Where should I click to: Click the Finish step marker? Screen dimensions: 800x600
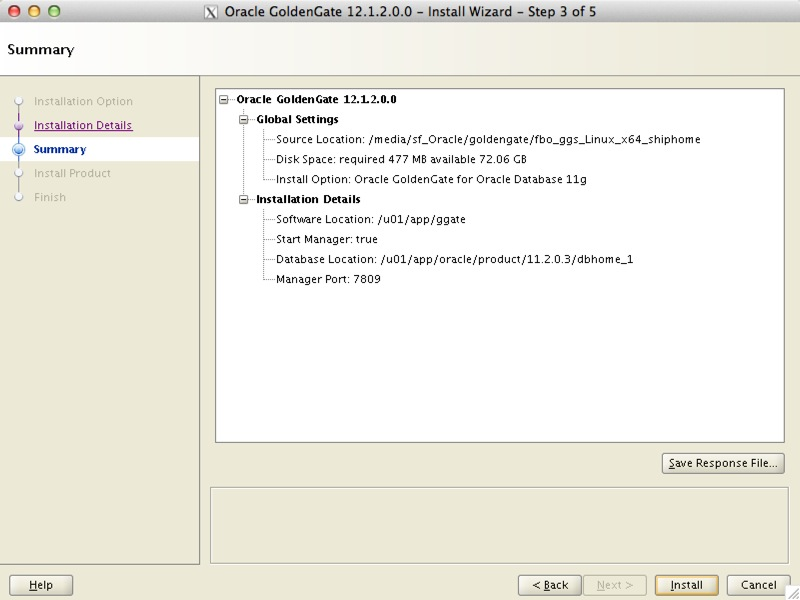(x=19, y=197)
